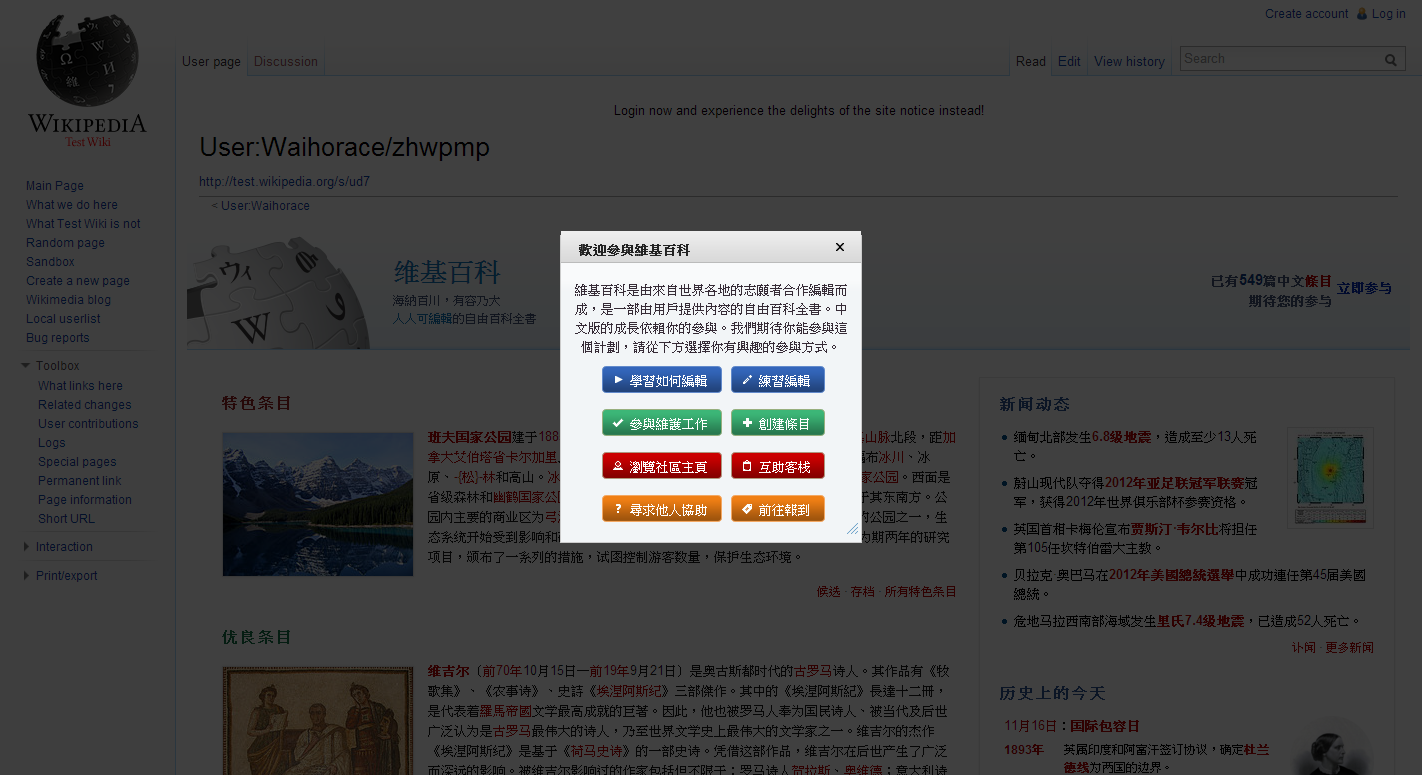The height and width of the screenshot is (775, 1422).
Task: Open What Test Wiki is not
Action: tap(83, 224)
